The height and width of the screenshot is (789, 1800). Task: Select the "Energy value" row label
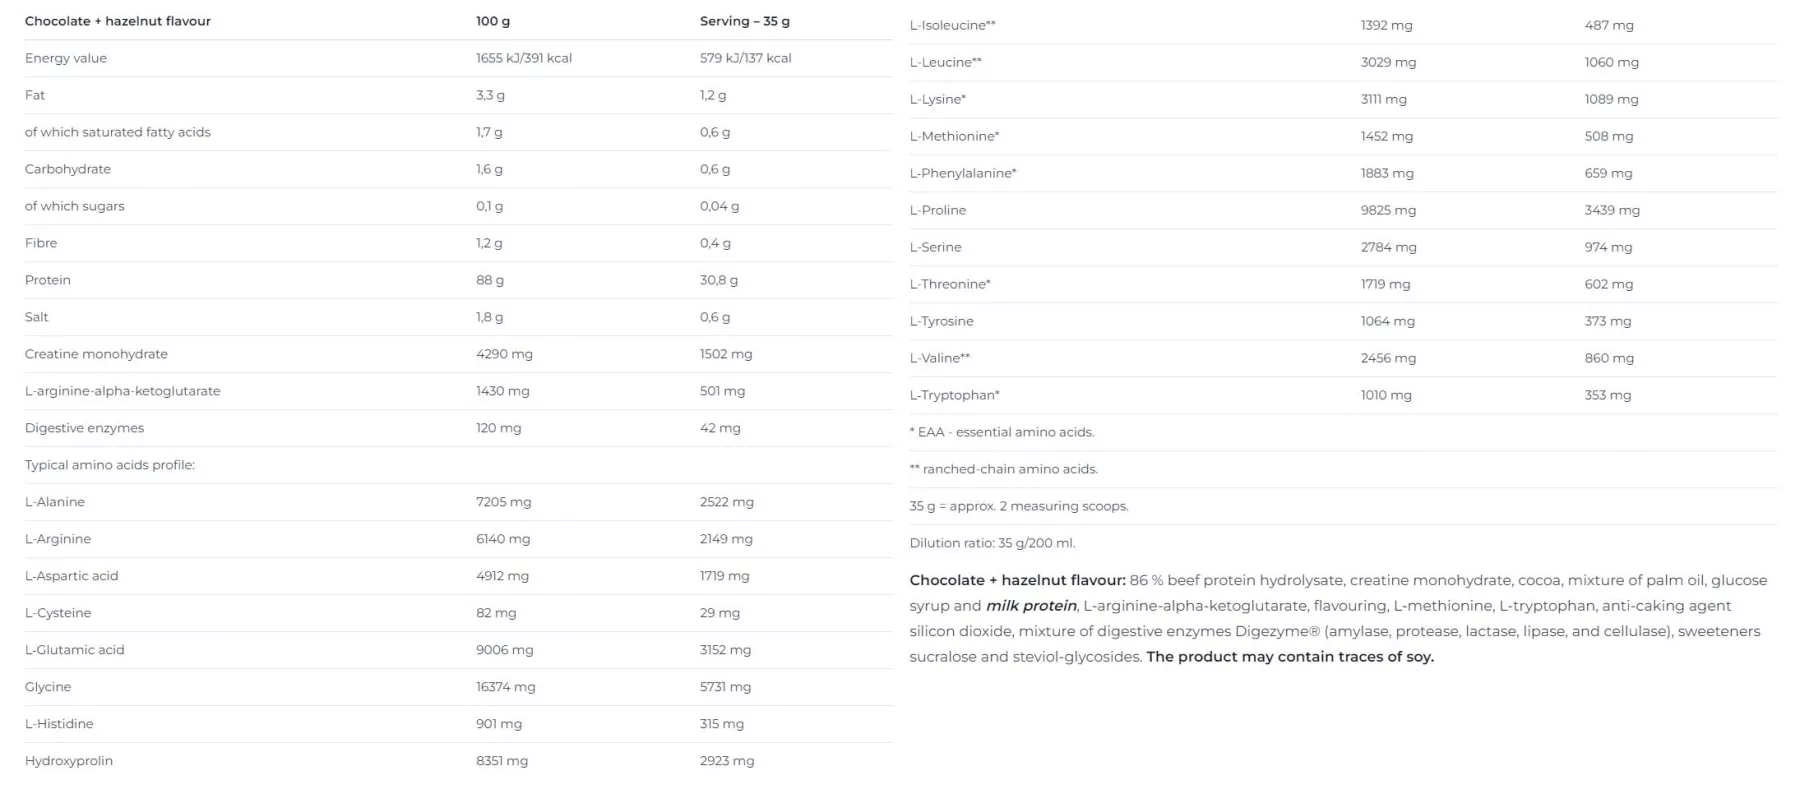coord(66,58)
